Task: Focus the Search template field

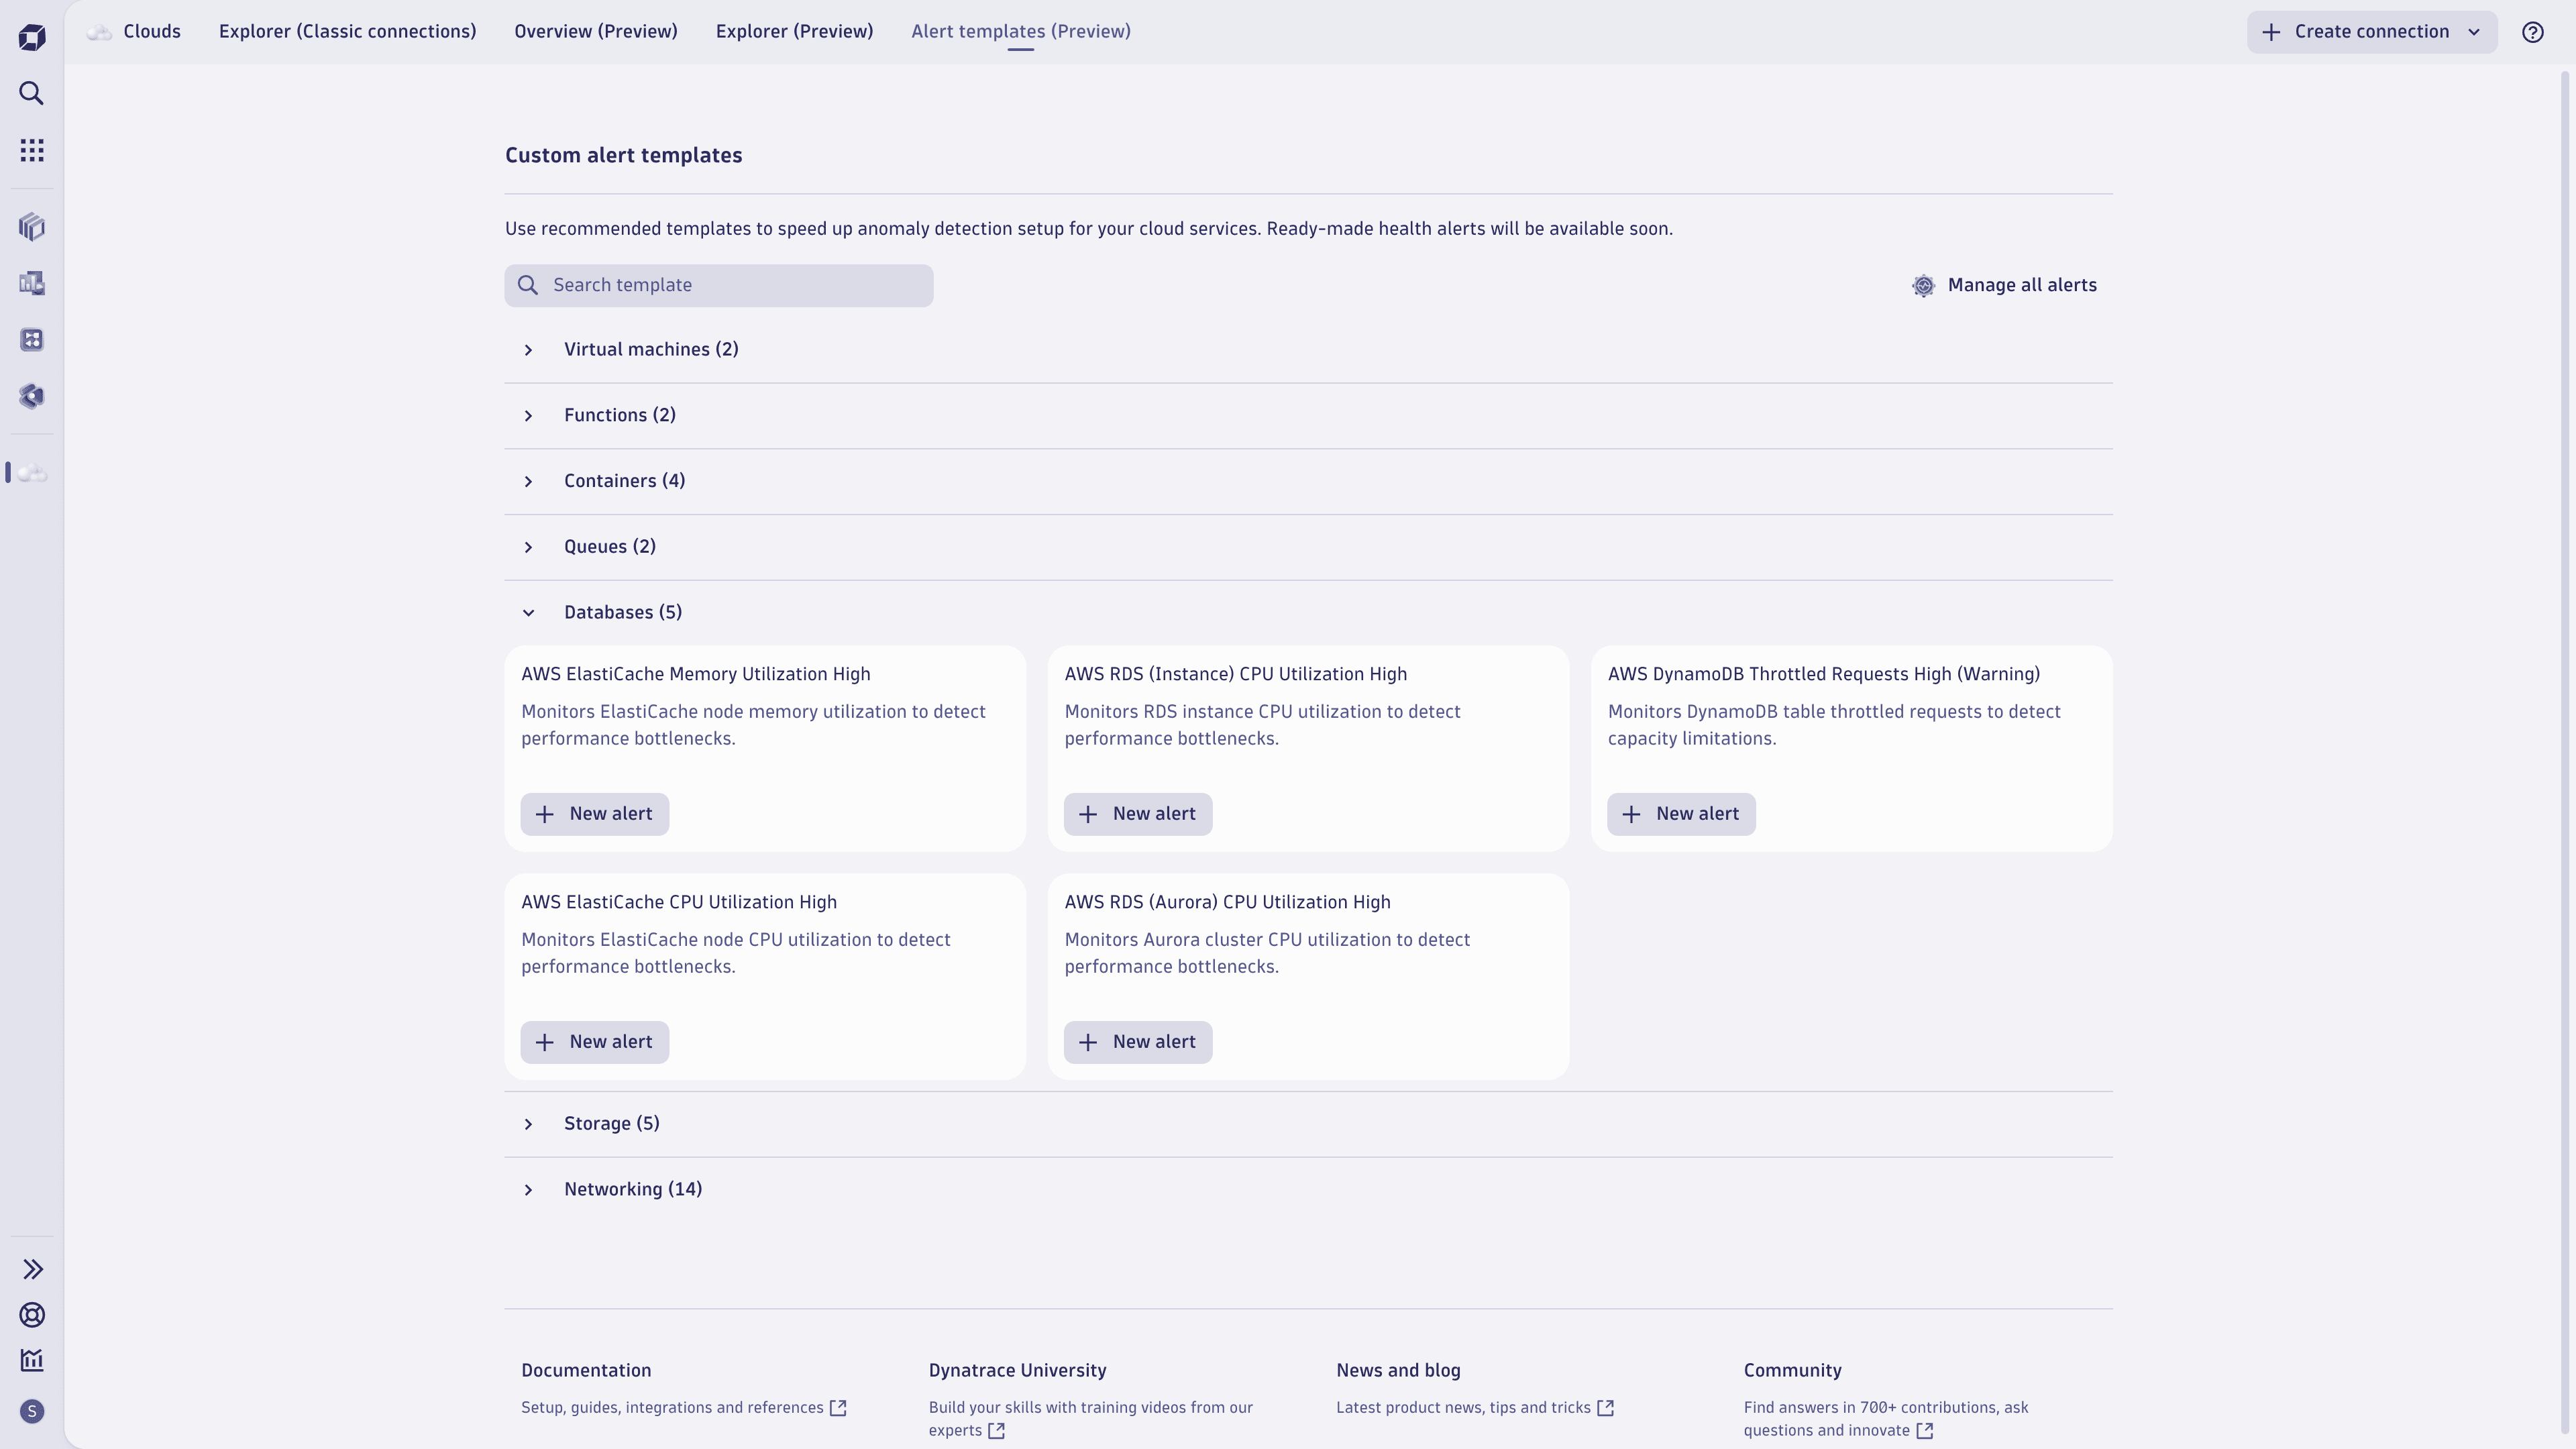Action: point(719,286)
